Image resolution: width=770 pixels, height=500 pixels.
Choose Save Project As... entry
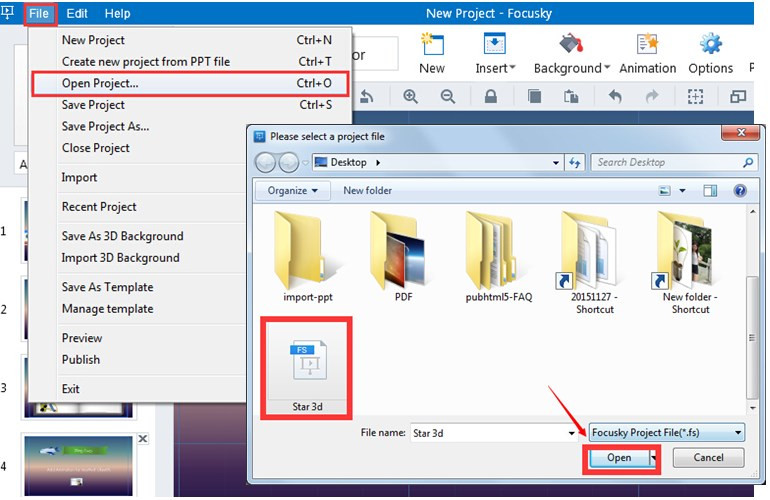[x=106, y=126]
